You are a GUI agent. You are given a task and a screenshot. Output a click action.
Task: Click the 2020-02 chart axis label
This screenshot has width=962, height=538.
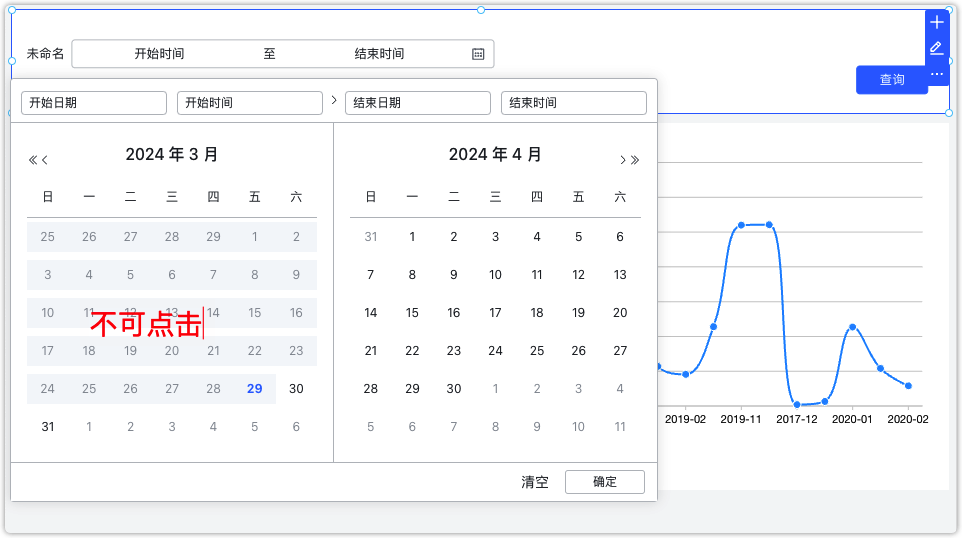click(x=907, y=419)
